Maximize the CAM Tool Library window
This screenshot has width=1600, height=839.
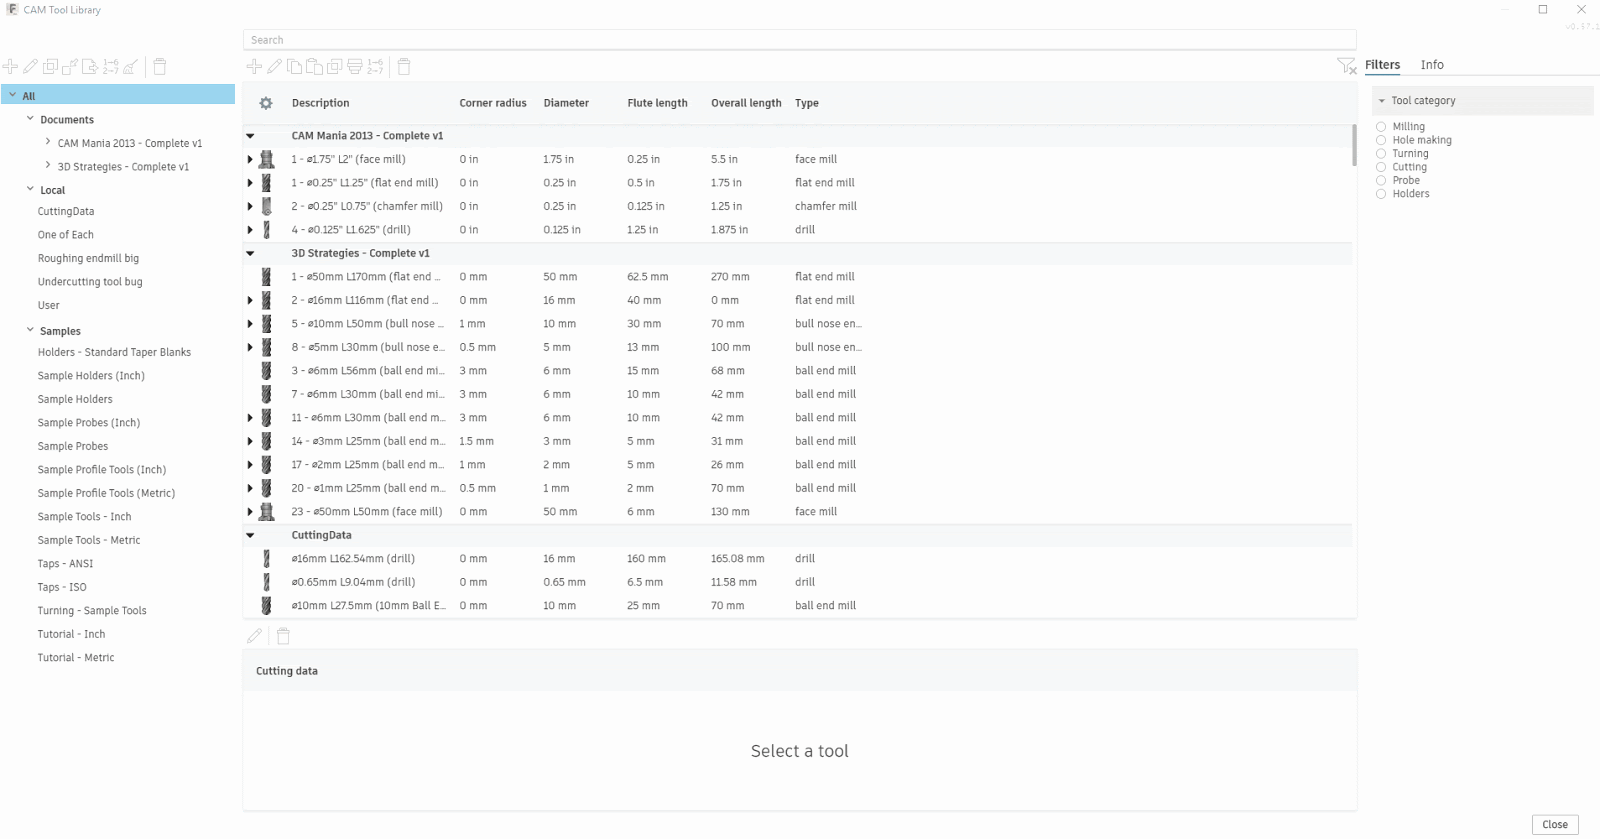[1543, 10]
